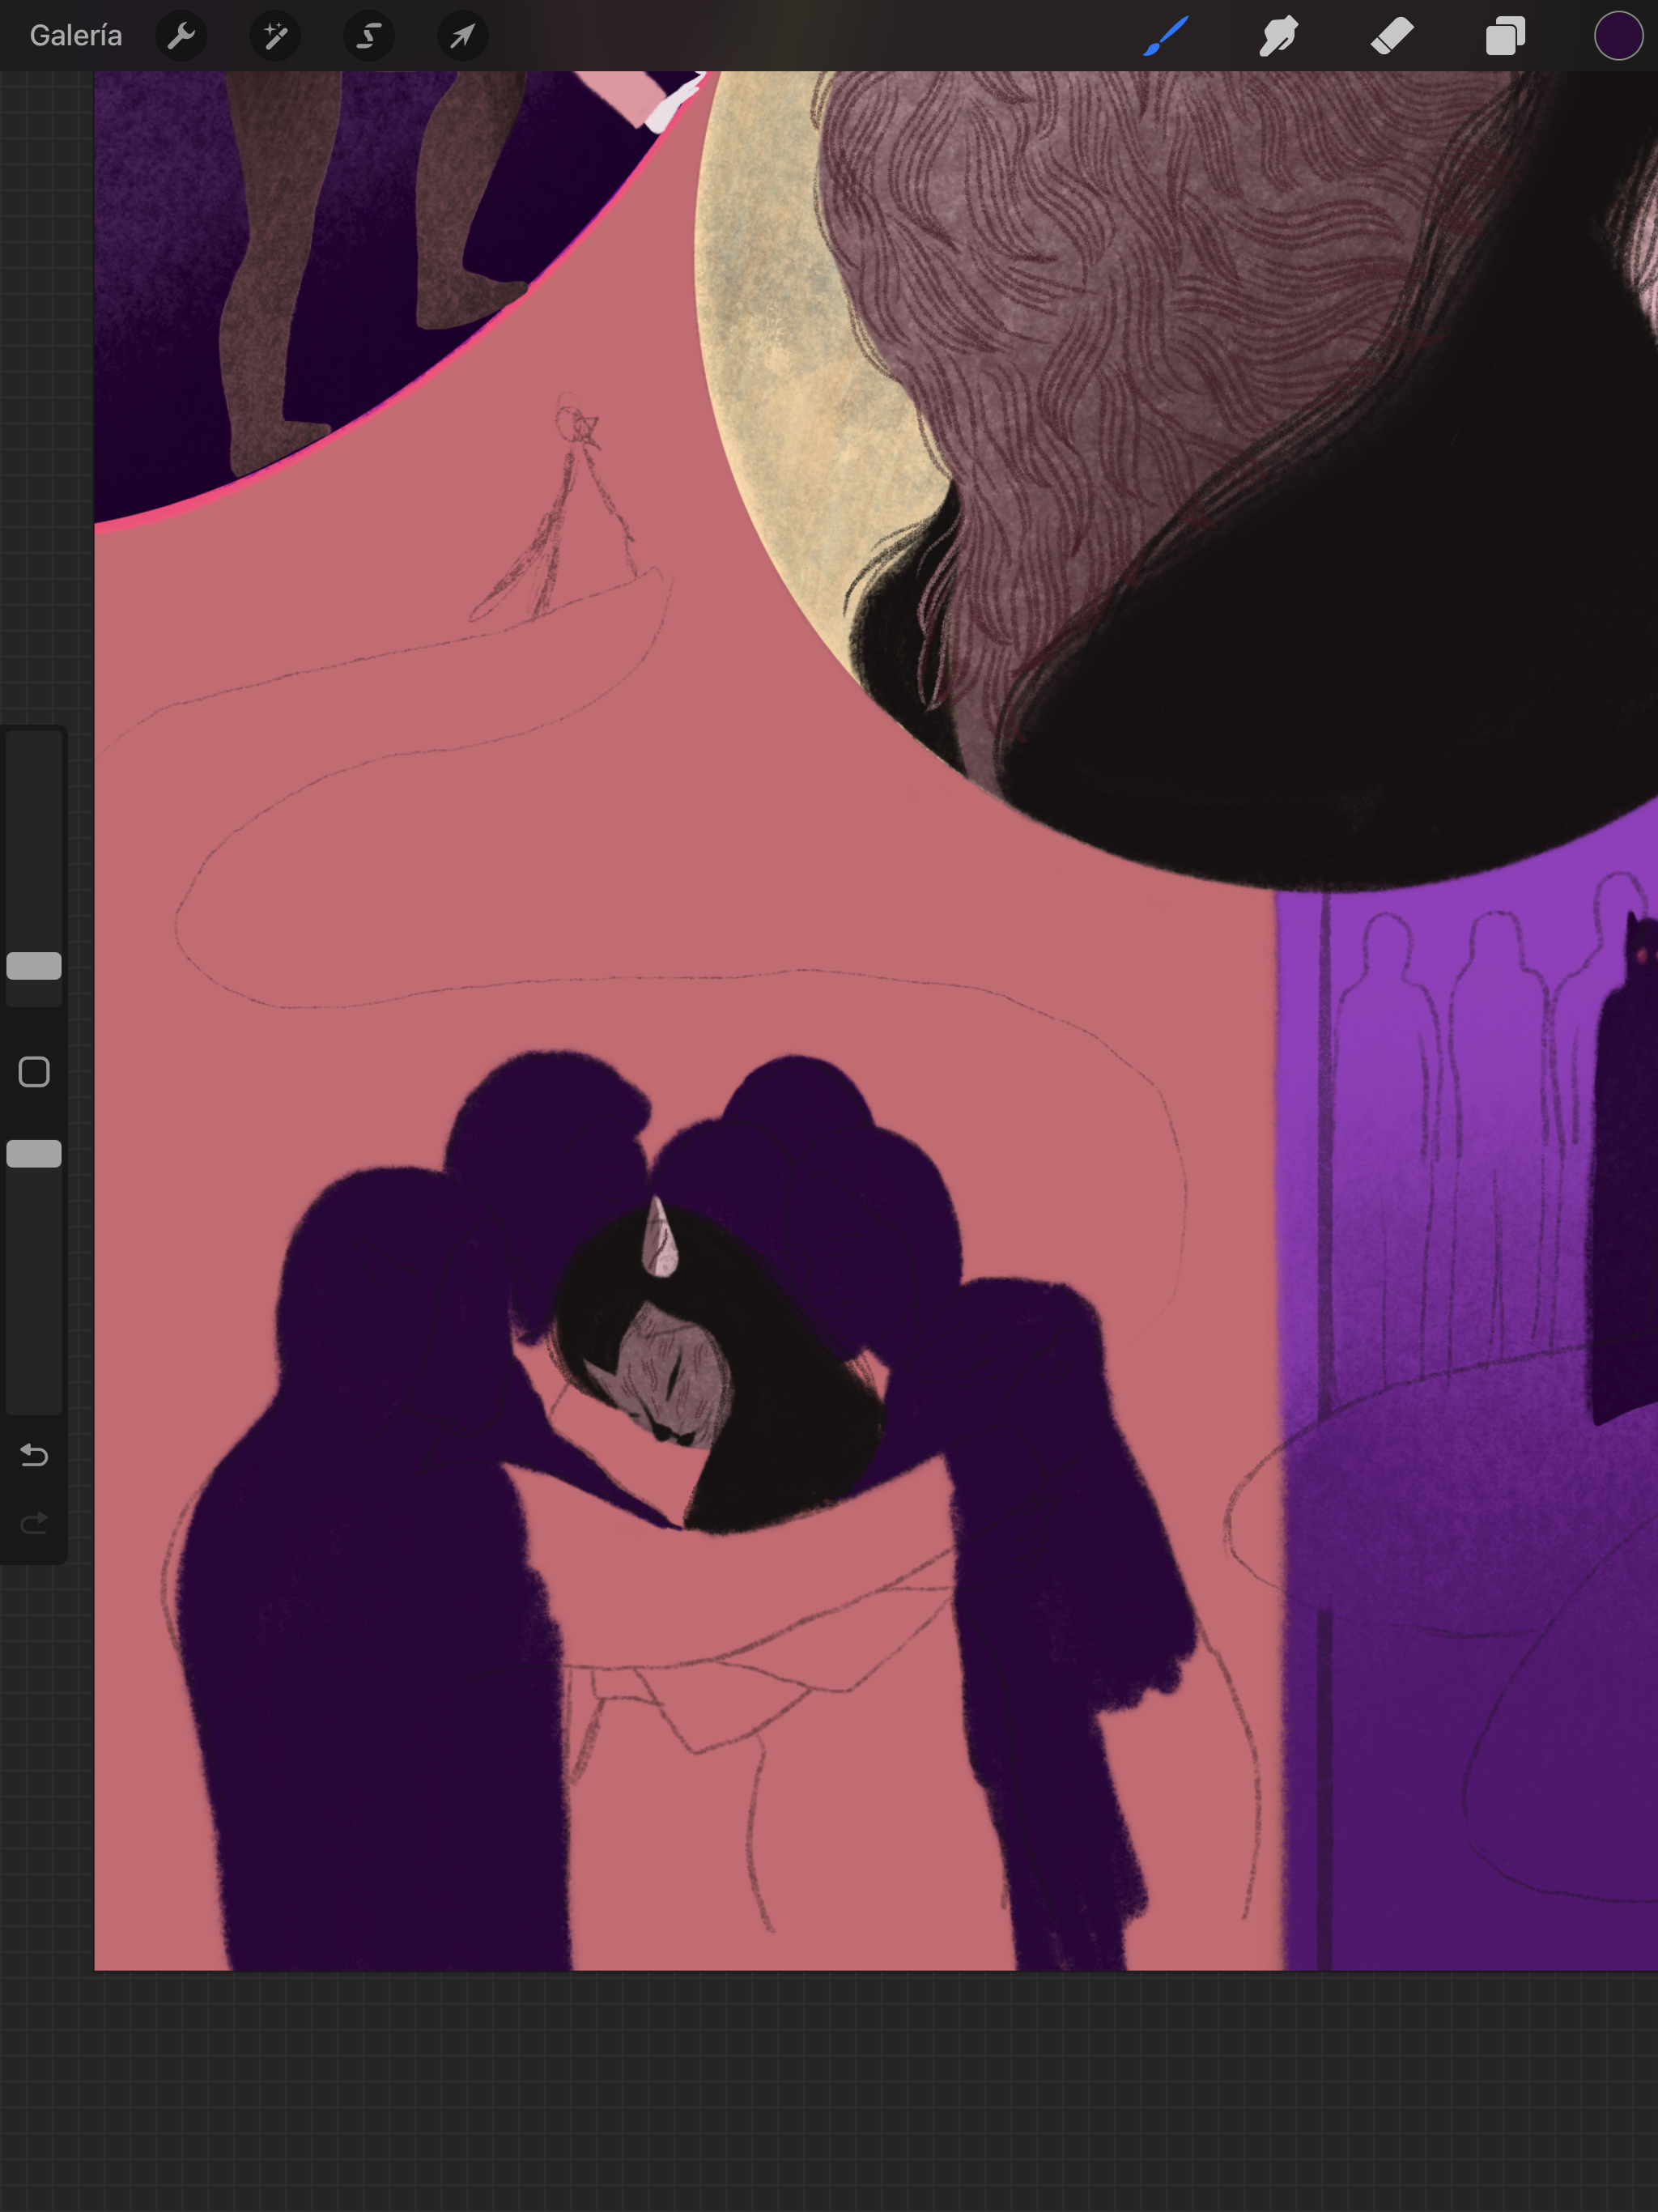This screenshot has width=1658, height=2212.
Task: Open the Adjustments magic wand menu
Action: (x=275, y=36)
